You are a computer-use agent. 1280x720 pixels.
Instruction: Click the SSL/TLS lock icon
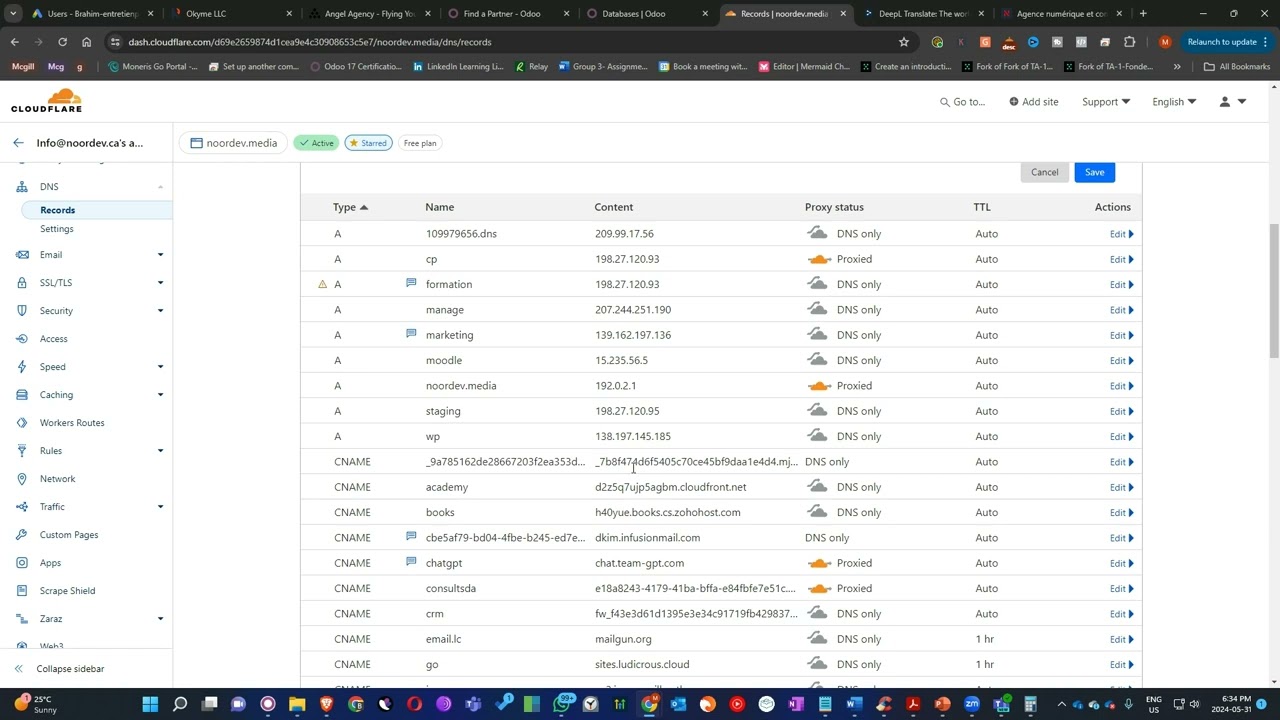point(22,283)
